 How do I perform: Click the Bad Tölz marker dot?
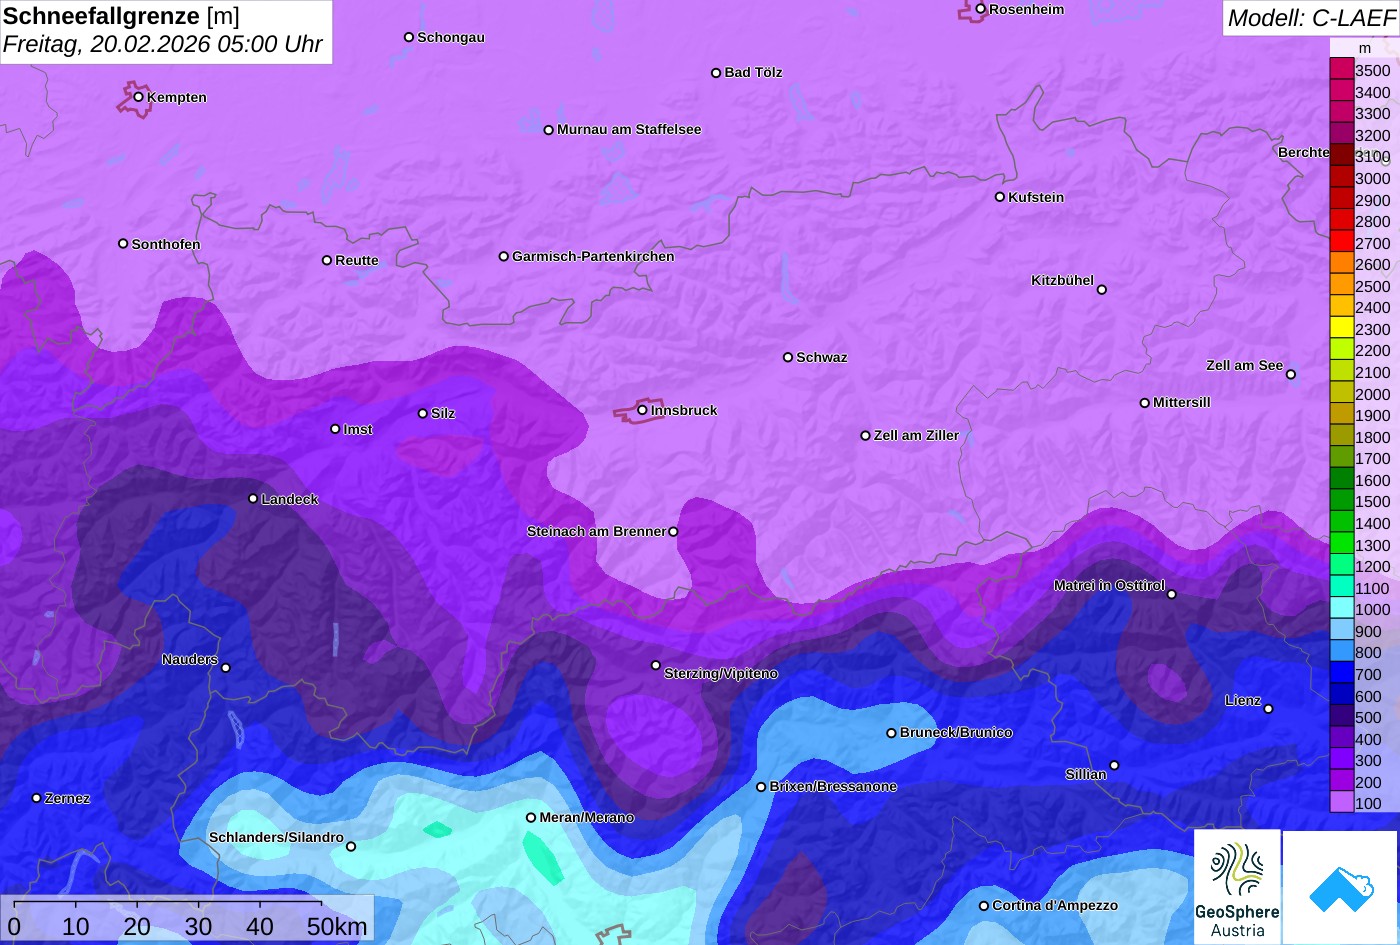(x=716, y=73)
